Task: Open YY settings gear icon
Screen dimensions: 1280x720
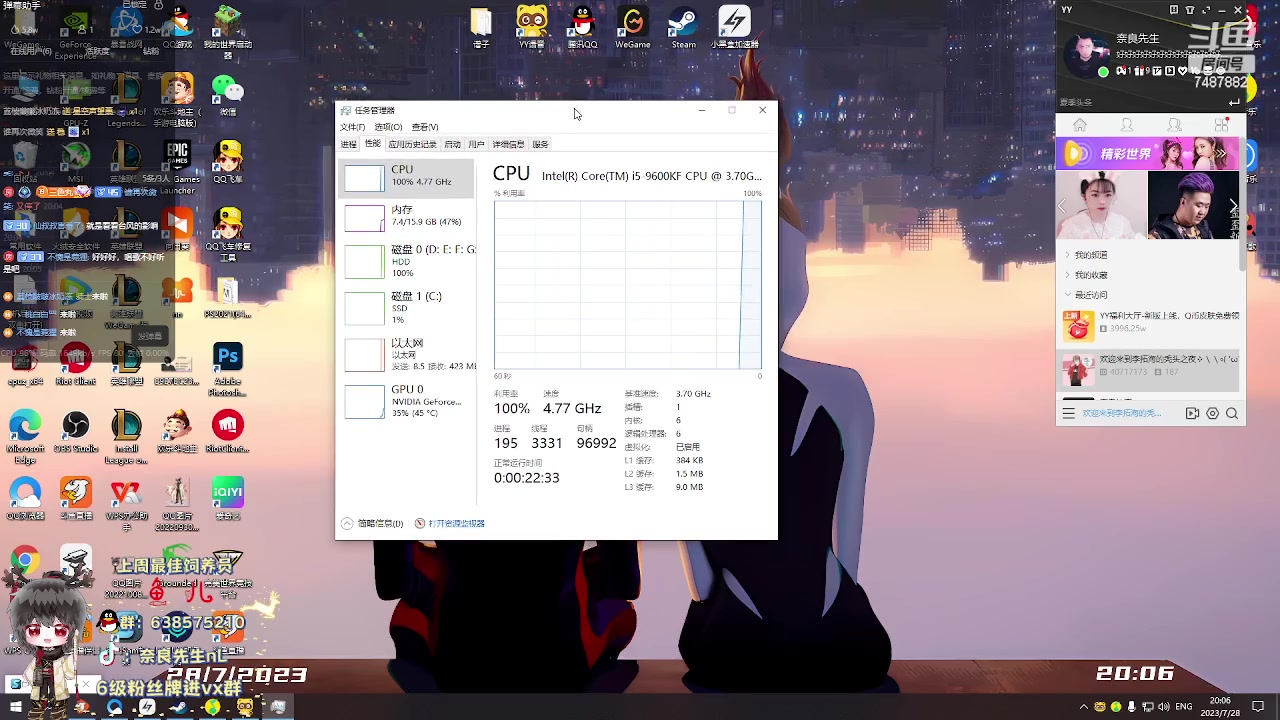Action: tap(1213, 413)
